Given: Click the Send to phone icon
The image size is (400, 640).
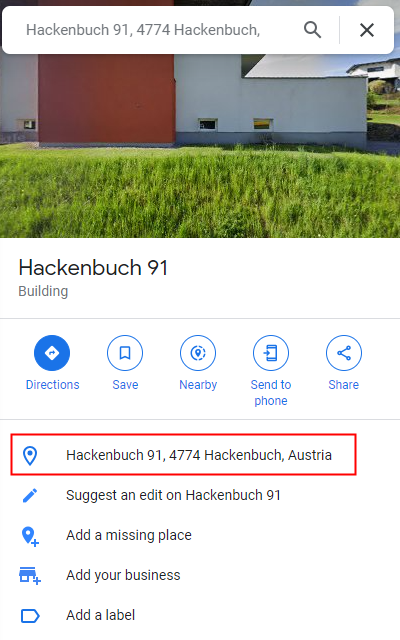Looking at the screenshot, I should point(271,353).
